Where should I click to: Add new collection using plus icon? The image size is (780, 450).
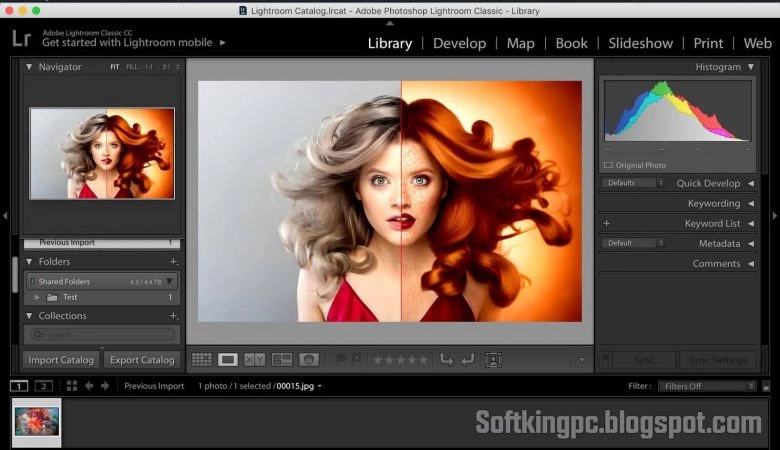[174, 316]
